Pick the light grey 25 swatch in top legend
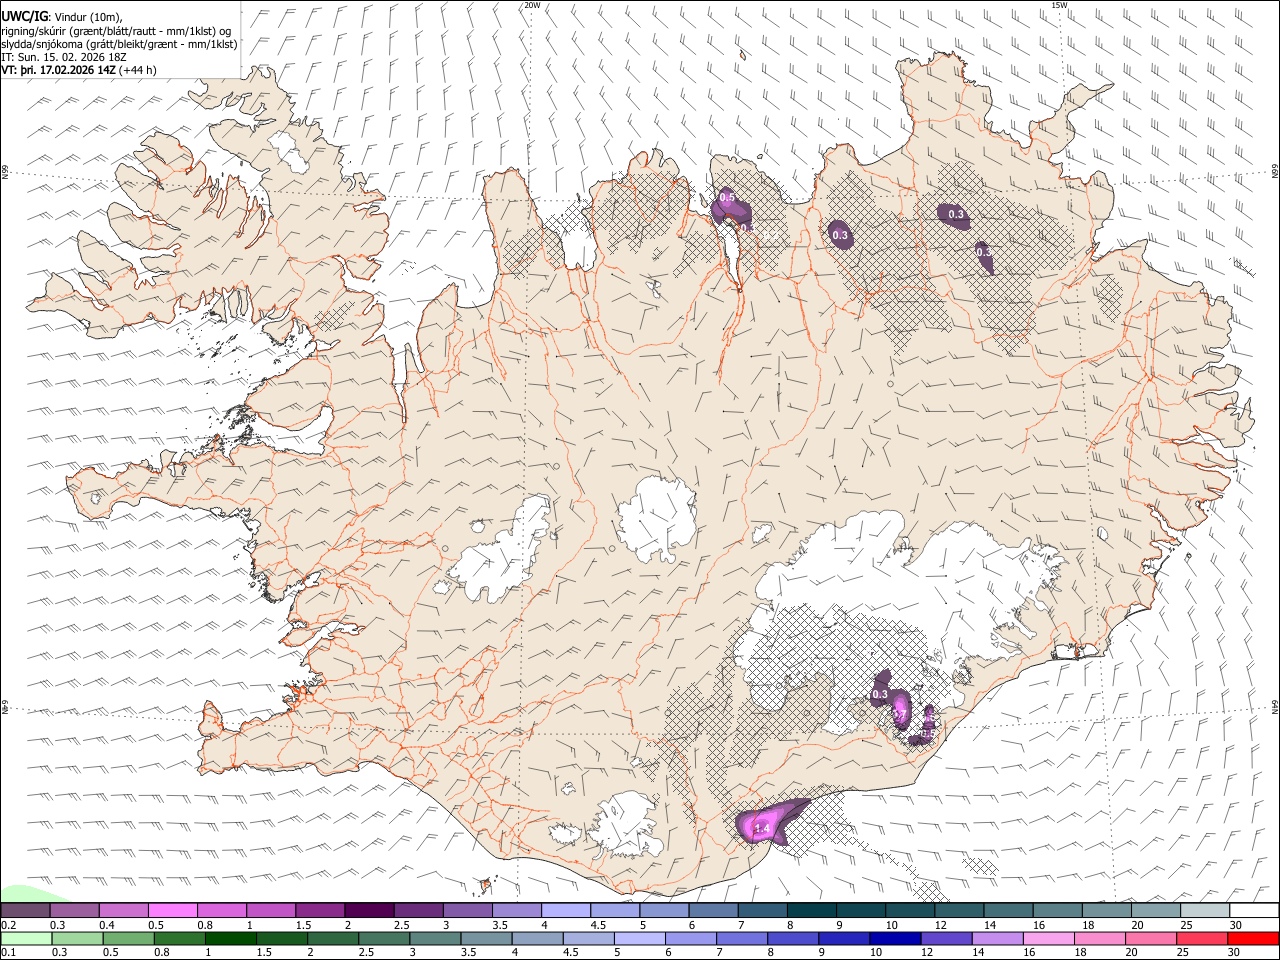The image size is (1280, 960). (x=1204, y=911)
